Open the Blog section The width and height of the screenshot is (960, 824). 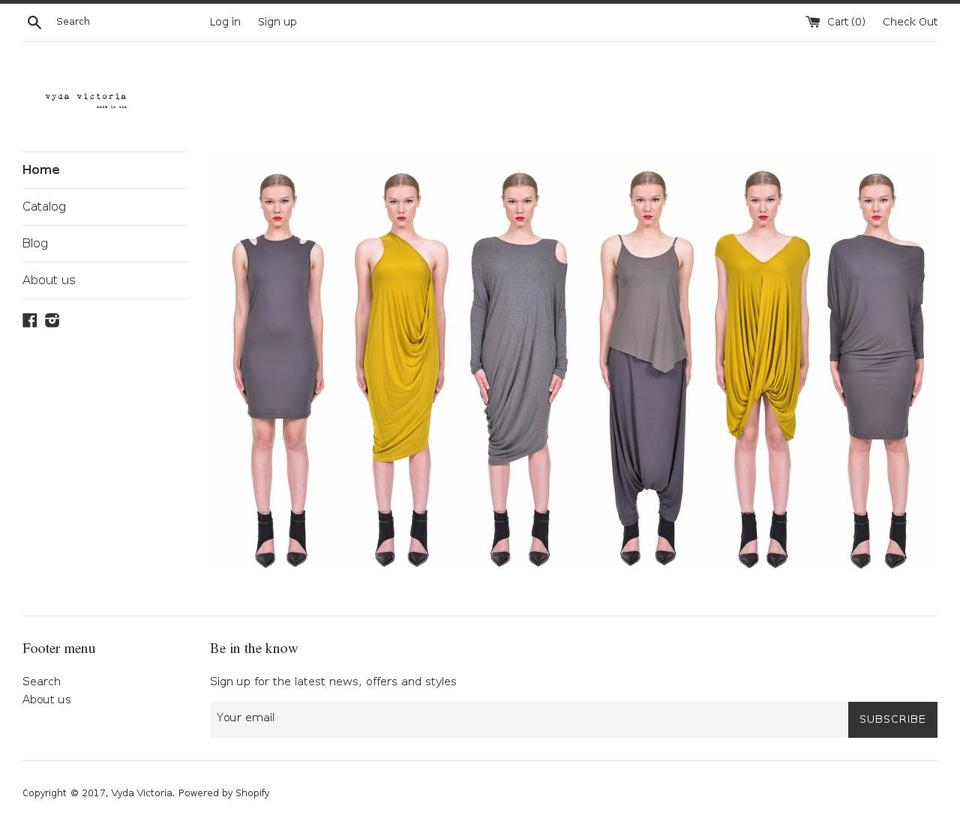coord(35,243)
